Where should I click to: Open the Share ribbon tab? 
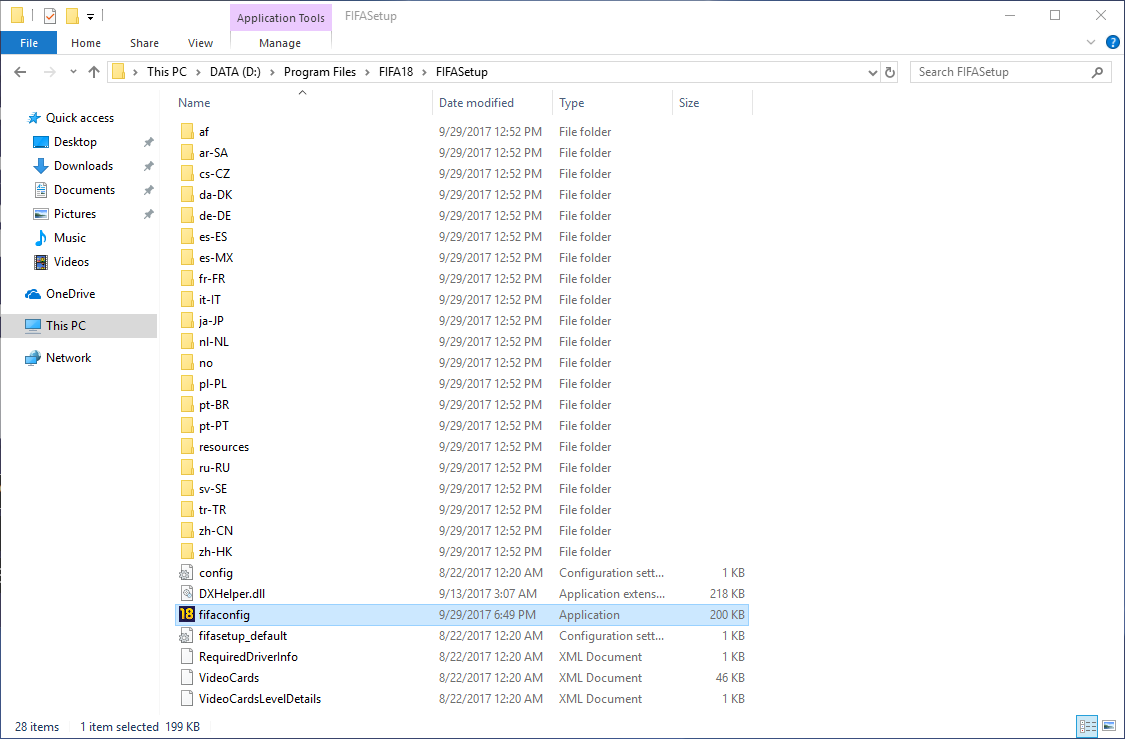coord(144,43)
